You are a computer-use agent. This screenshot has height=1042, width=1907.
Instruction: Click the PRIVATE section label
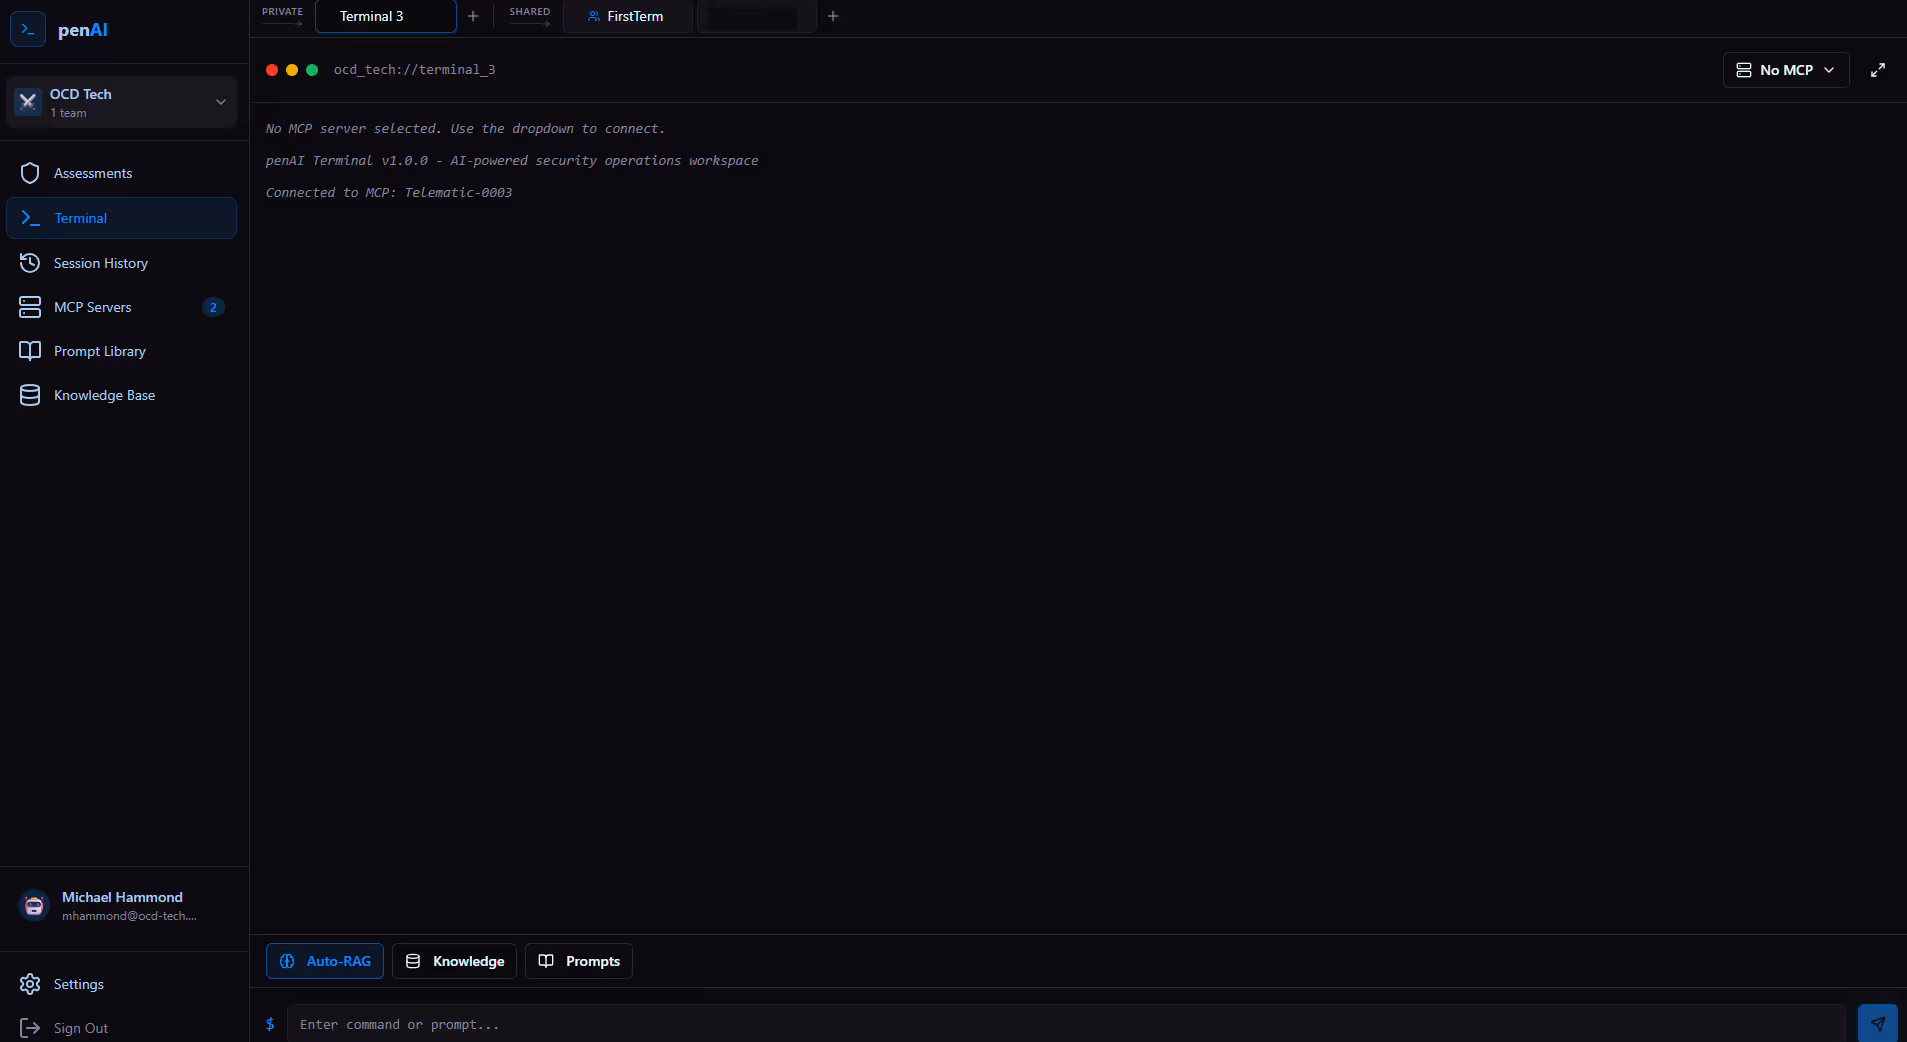click(x=282, y=12)
